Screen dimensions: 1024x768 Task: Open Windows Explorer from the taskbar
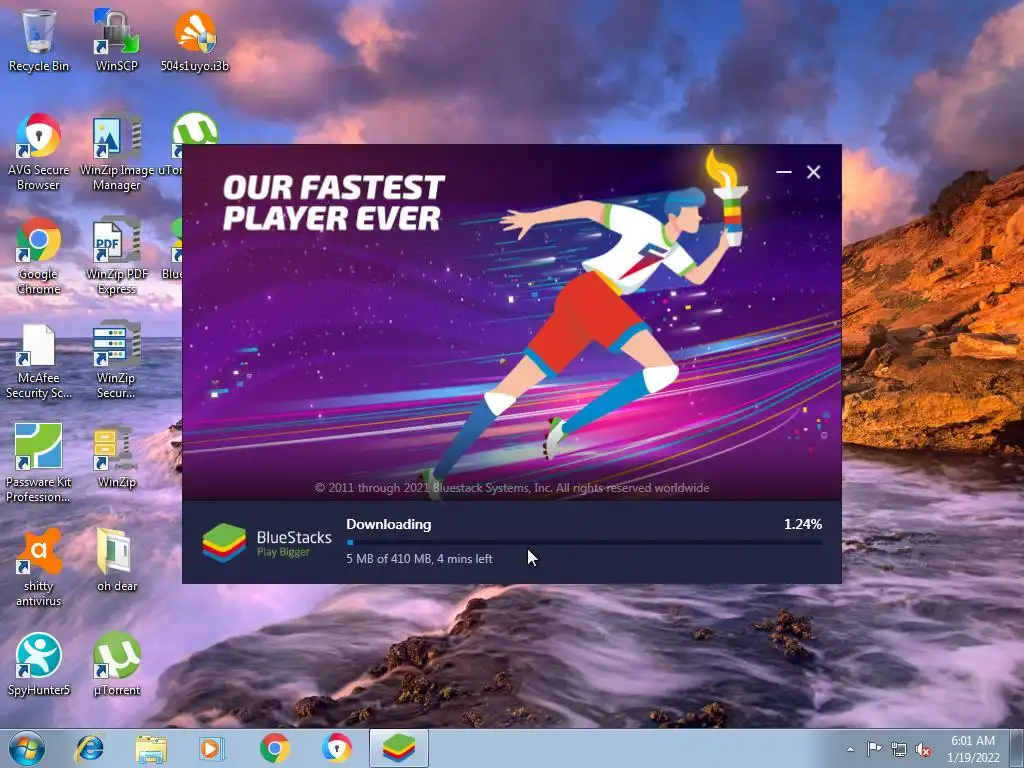coord(151,748)
